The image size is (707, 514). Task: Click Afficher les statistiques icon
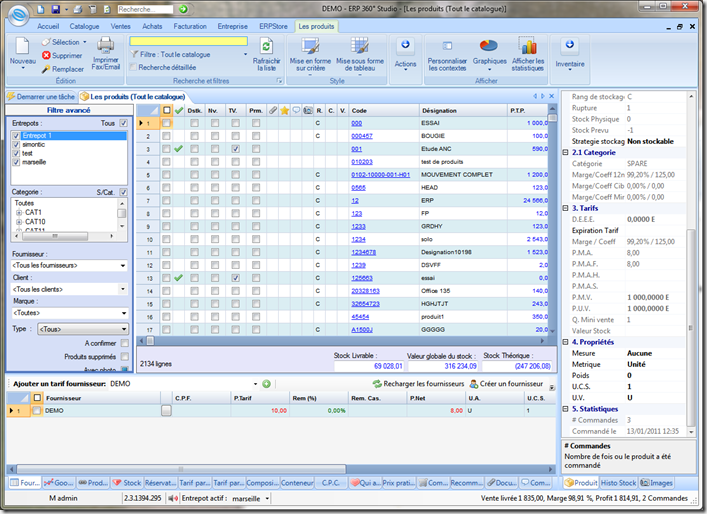click(x=528, y=46)
